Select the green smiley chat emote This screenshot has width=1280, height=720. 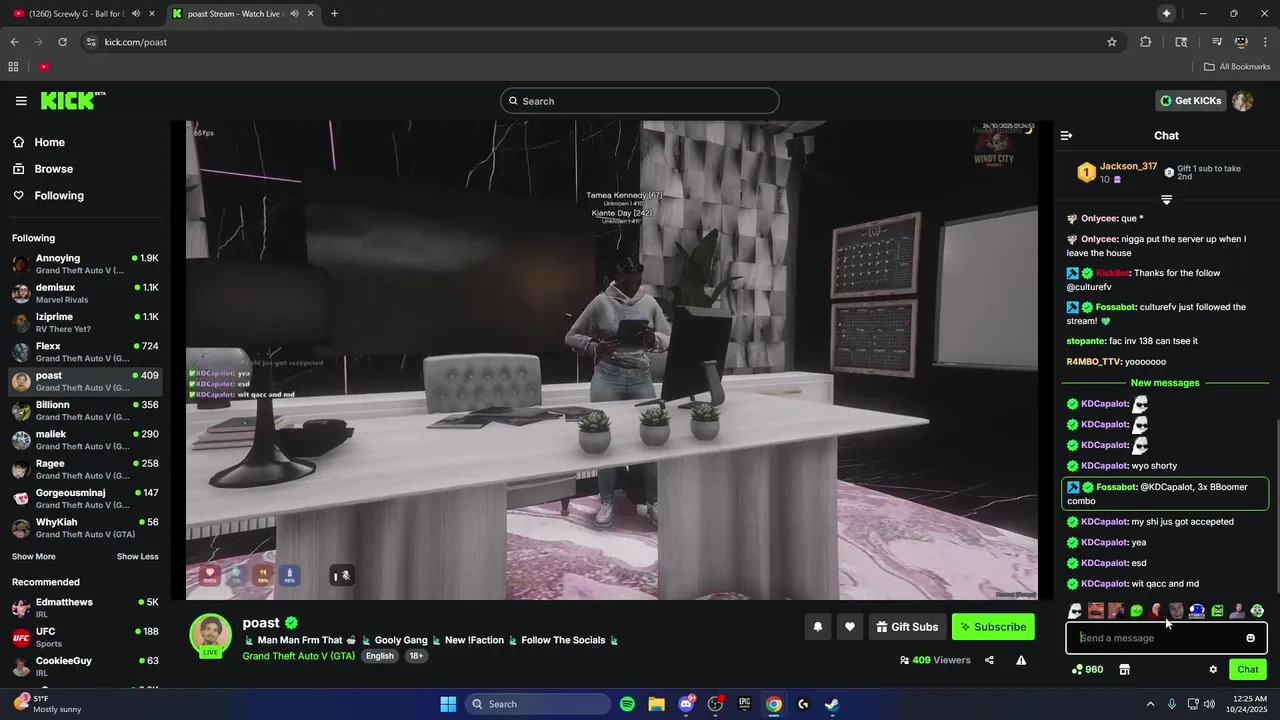click(x=1136, y=611)
